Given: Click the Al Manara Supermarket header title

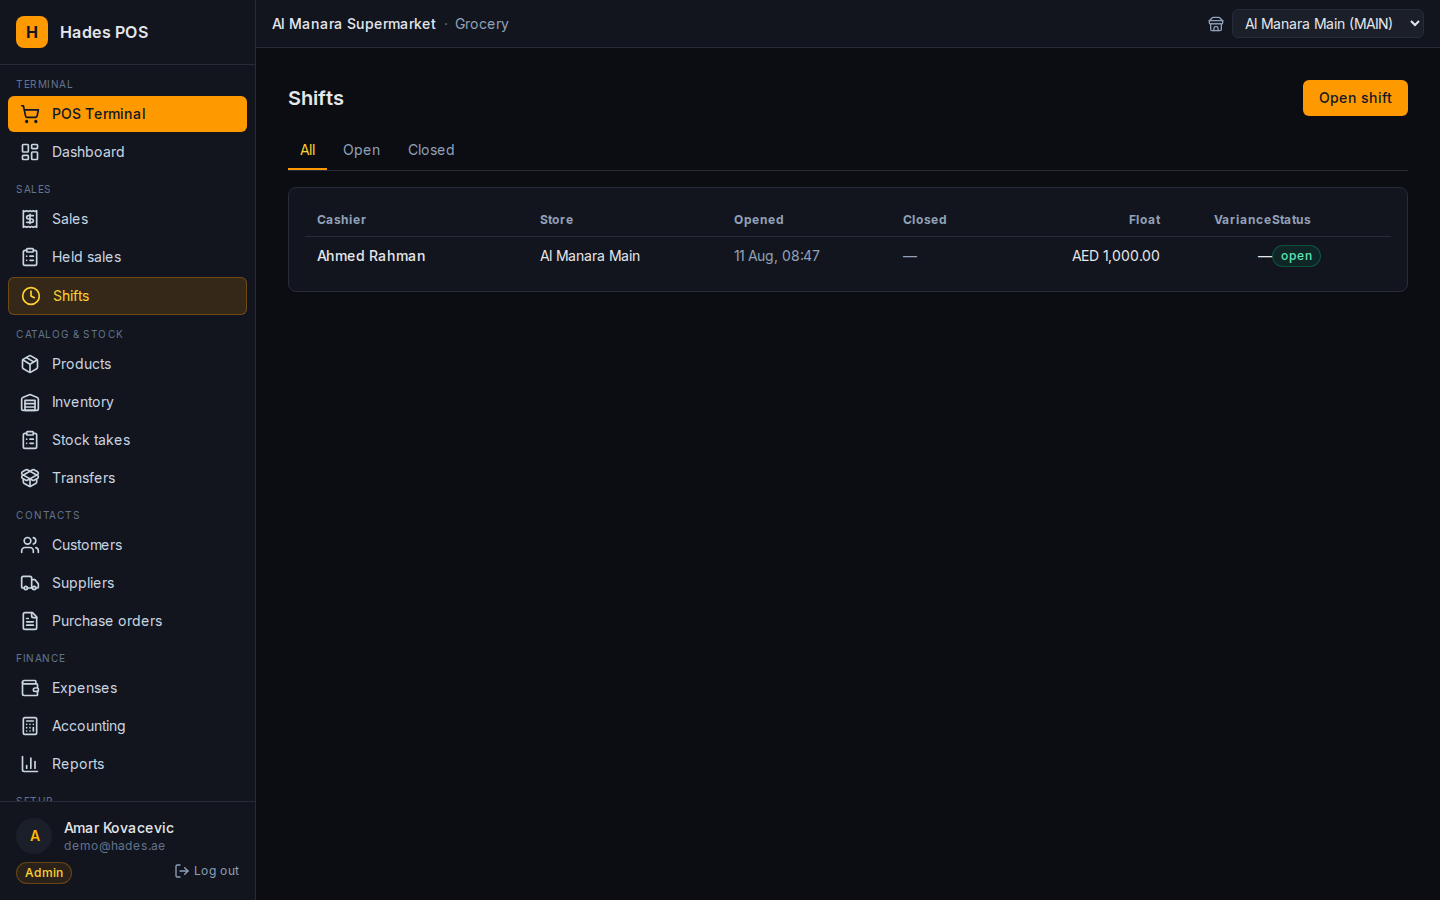Looking at the screenshot, I should [354, 24].
